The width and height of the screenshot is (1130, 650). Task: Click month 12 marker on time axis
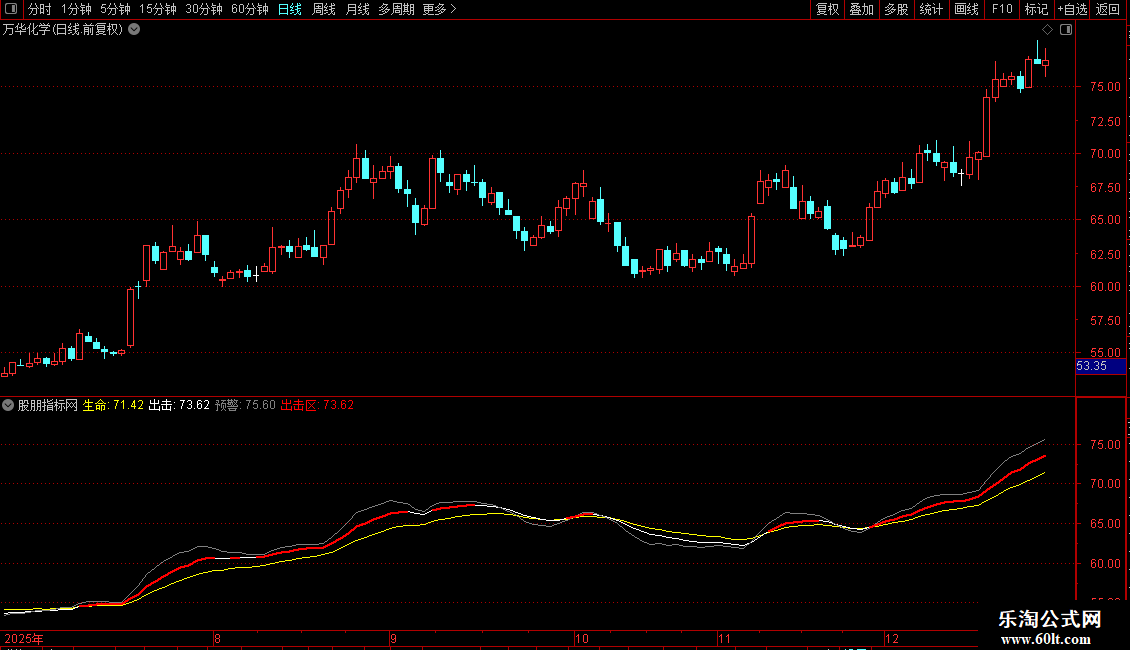(x=892, y=638)
